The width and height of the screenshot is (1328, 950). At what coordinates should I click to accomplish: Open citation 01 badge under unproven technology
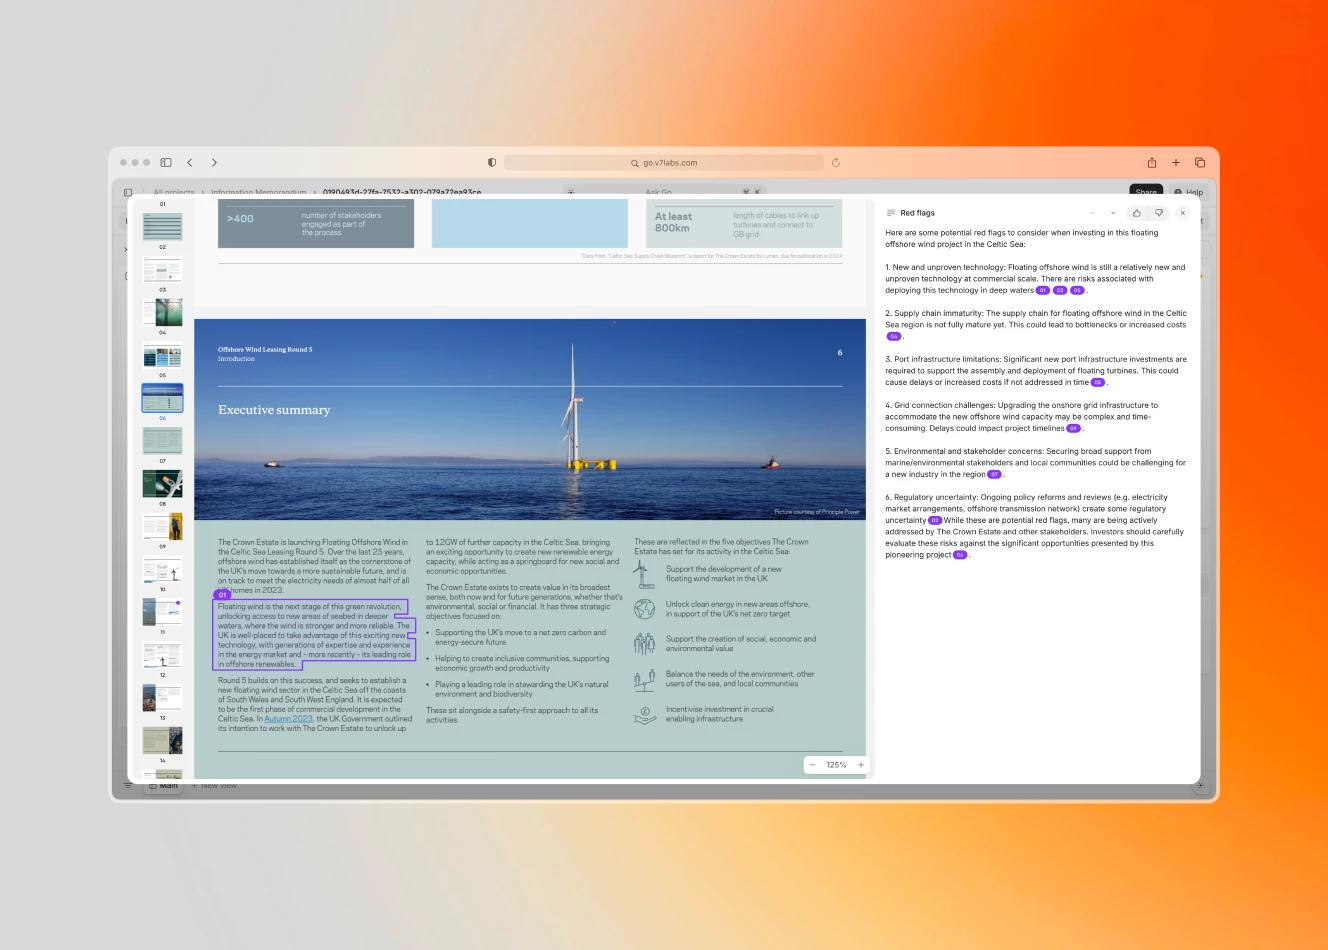tap(1042, 291)
